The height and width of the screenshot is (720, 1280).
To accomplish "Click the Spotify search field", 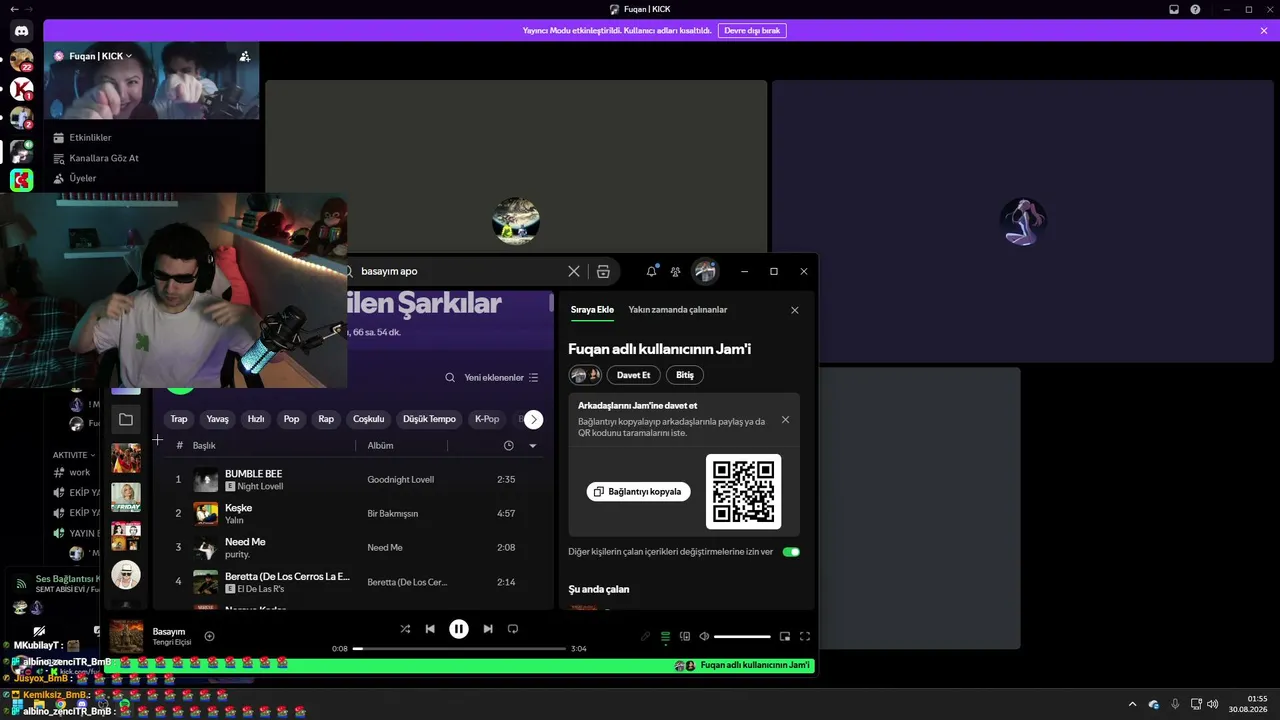I will coord(459,271).
